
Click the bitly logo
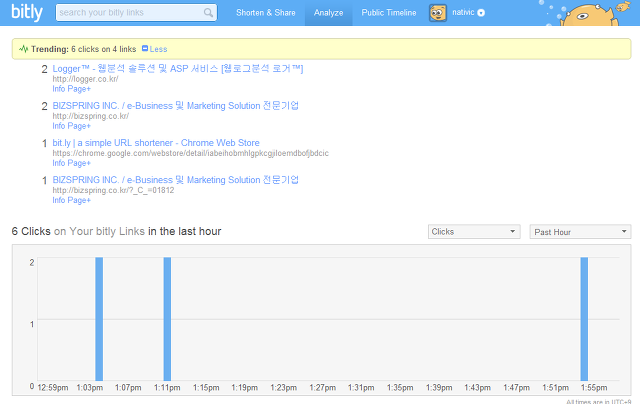click(22, 12)
